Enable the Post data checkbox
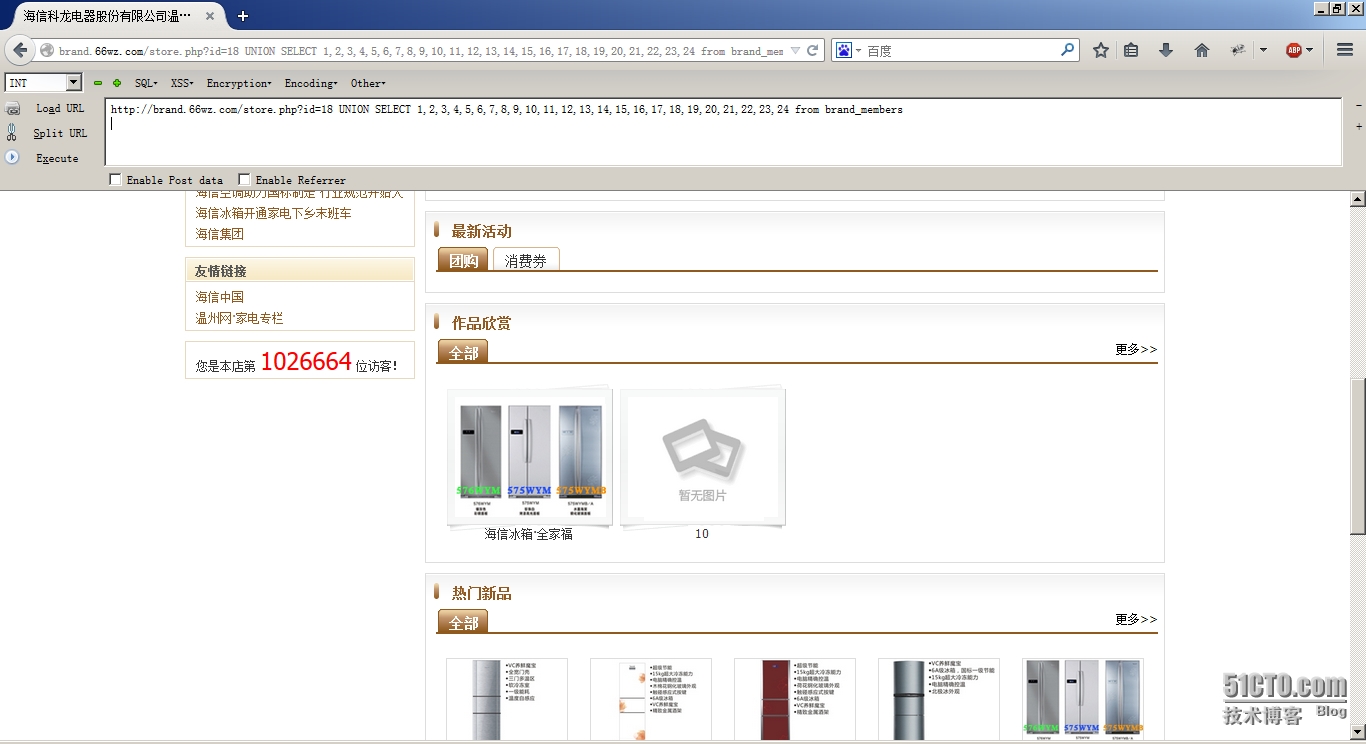The height and width of the screenshot is (744, 1366). pyautogui.click(x=116, y=180)
